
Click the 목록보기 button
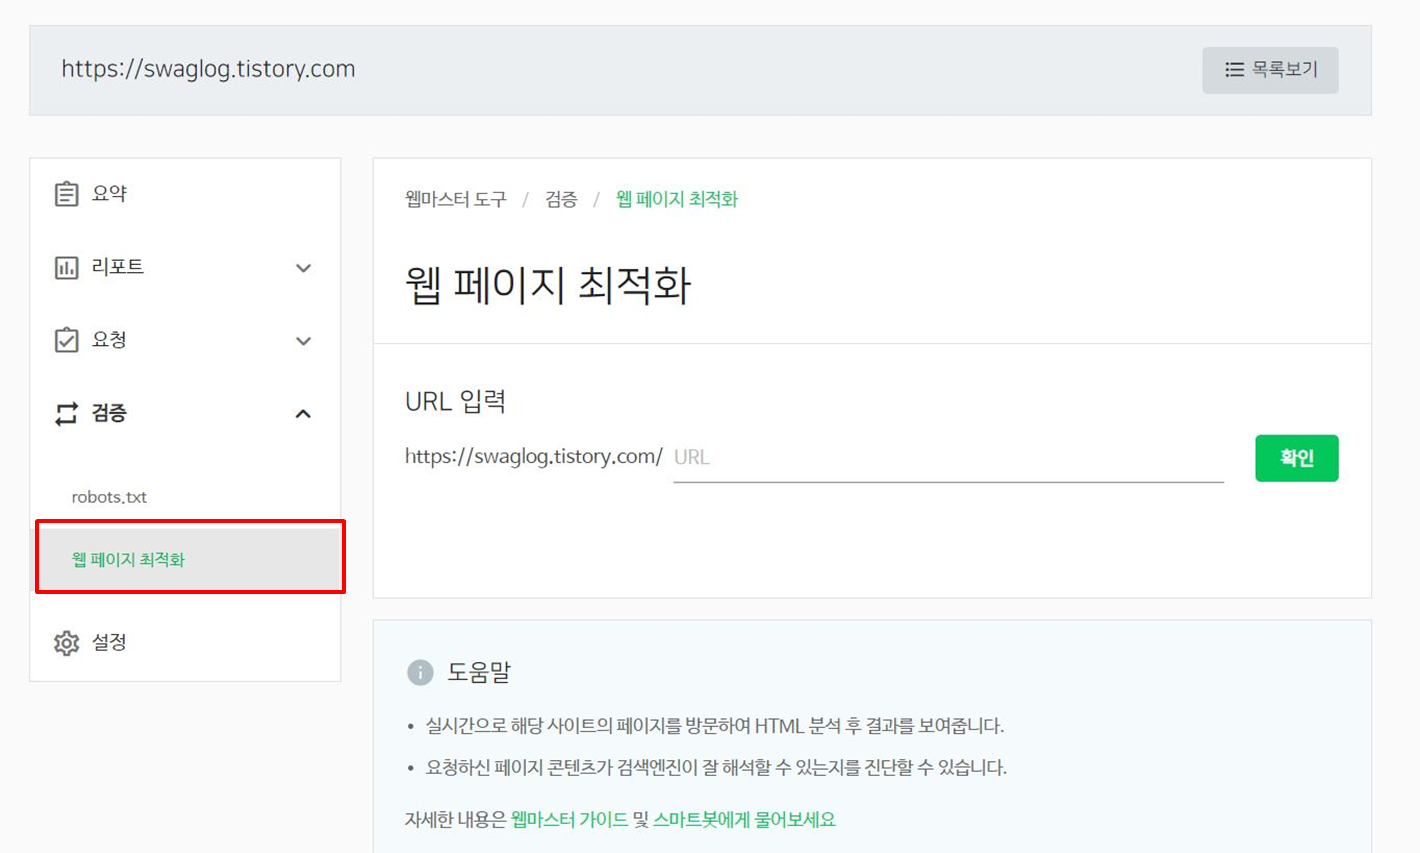1270,70
